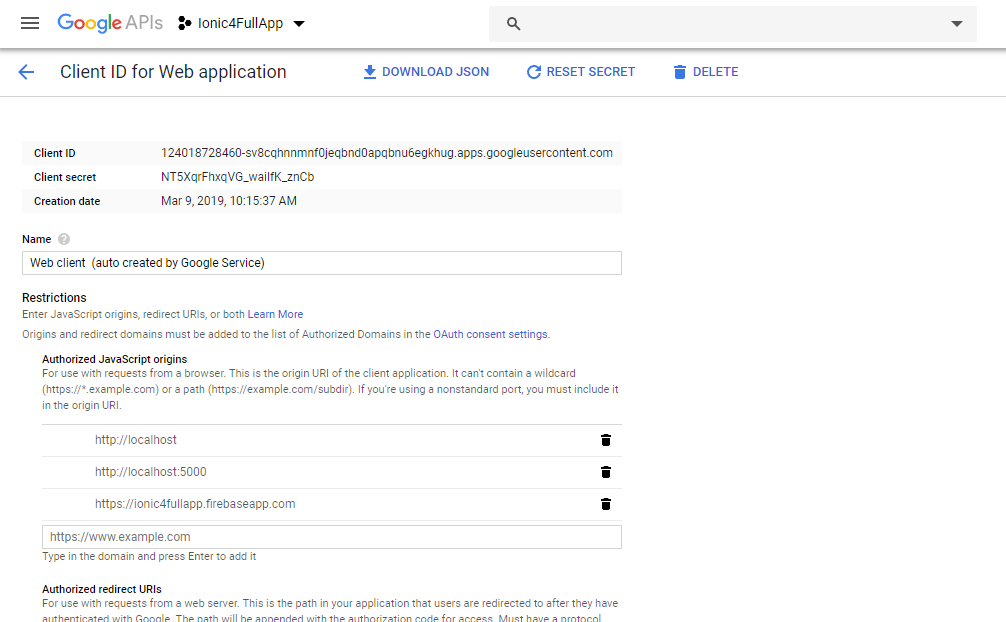1006x622 pixels.
Task: Click the DELETE label
Action: [715, 72]
